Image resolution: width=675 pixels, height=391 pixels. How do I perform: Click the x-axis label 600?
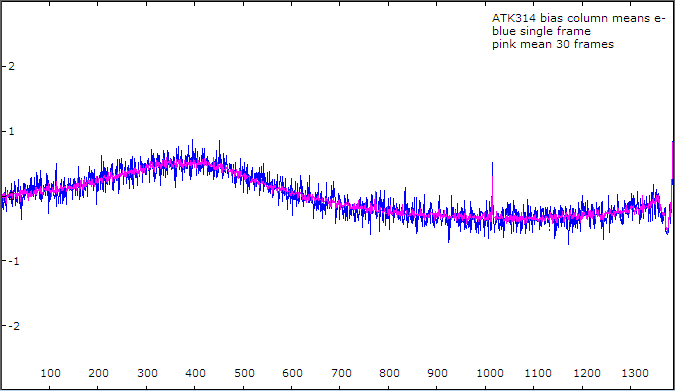pyautogui.click(x=292, y=373)
